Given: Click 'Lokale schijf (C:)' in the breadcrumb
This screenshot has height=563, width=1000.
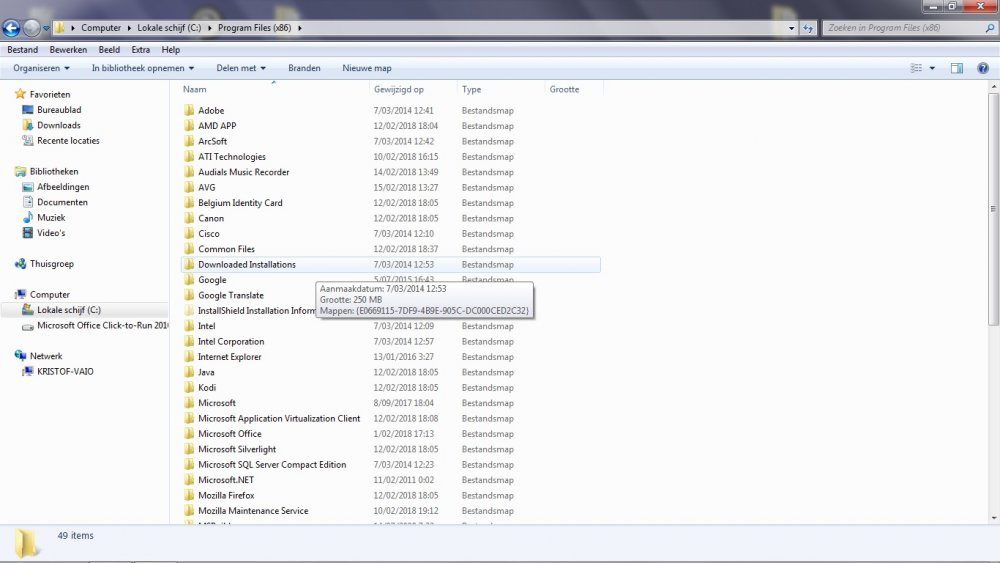Looking at the screenshot, I should pos(169,28).
